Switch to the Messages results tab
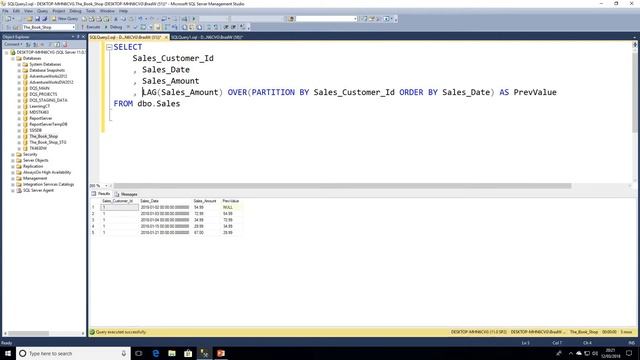 click(x=126, y=194)
